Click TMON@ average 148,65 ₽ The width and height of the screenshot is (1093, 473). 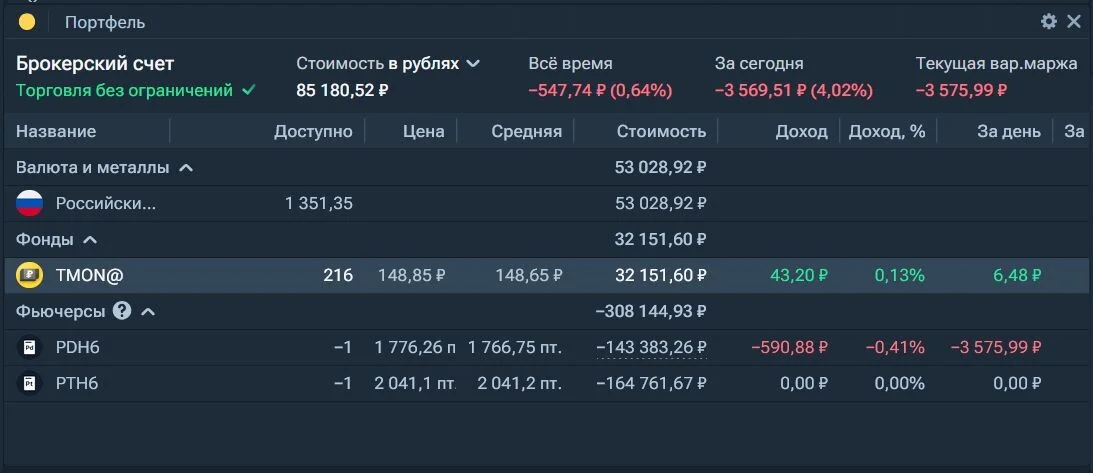(x=528, y=276)
